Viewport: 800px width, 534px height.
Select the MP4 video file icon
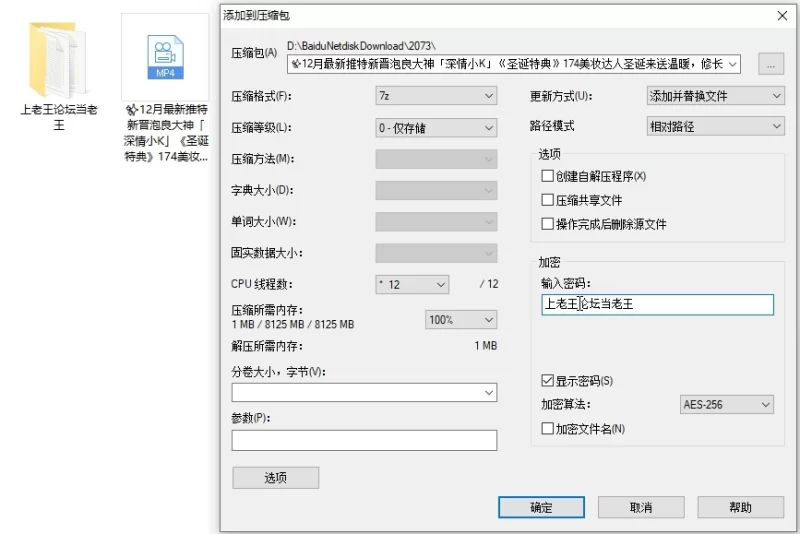pyautogui.click(x=165, y=57)
